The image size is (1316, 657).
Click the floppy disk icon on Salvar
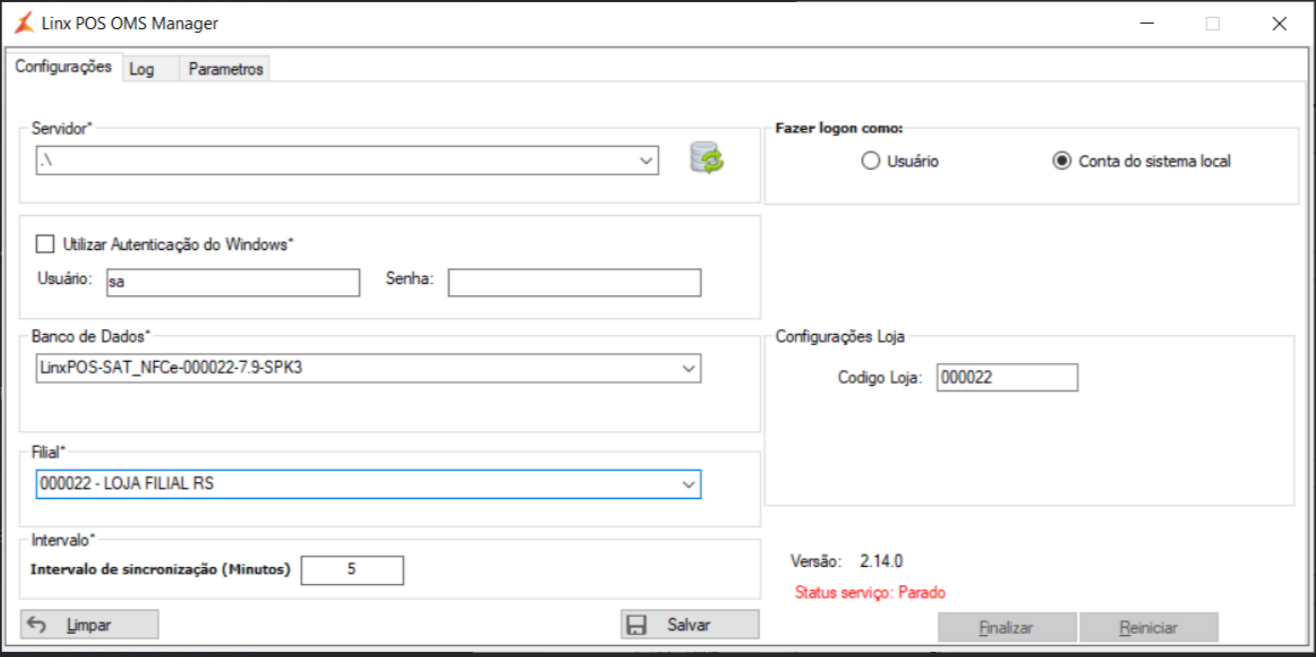[x=635, y=625]
